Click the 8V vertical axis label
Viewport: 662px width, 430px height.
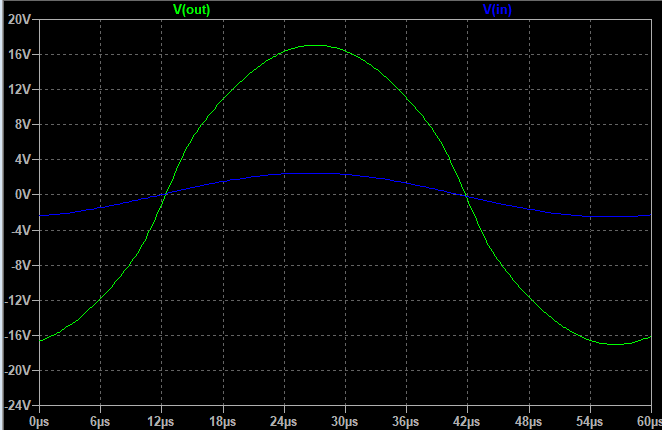click(x=22, y=125)
